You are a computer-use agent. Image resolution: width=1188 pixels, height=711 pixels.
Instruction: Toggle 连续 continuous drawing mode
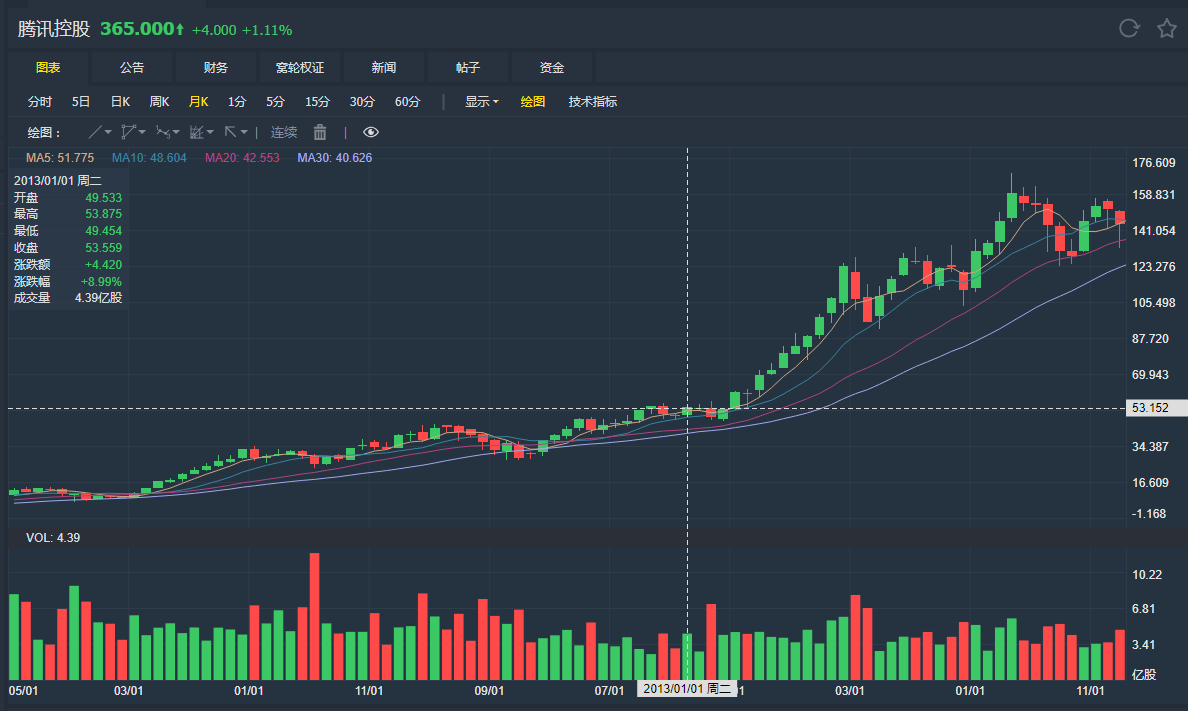point(284,132)
